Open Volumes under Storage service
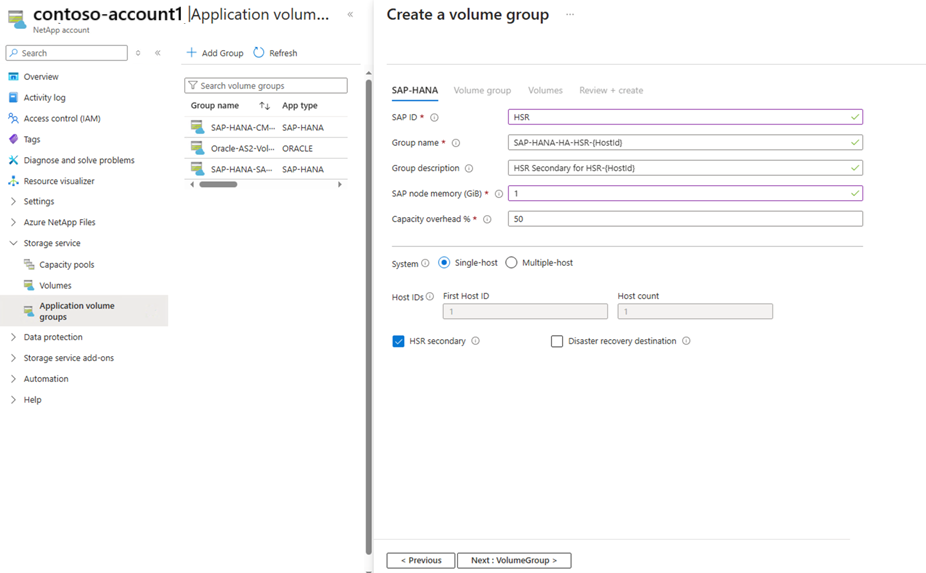The image size is (926, 573). pyautogui.click(x=55, y=285)
